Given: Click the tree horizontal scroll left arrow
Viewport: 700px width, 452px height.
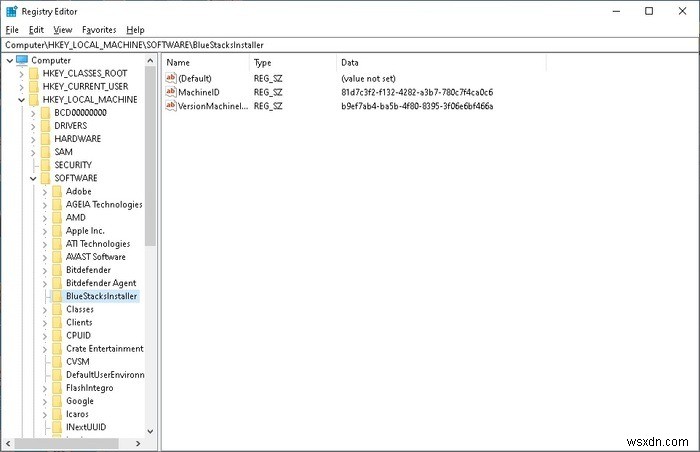Looking at the screenshot, I should coord(8,444).
